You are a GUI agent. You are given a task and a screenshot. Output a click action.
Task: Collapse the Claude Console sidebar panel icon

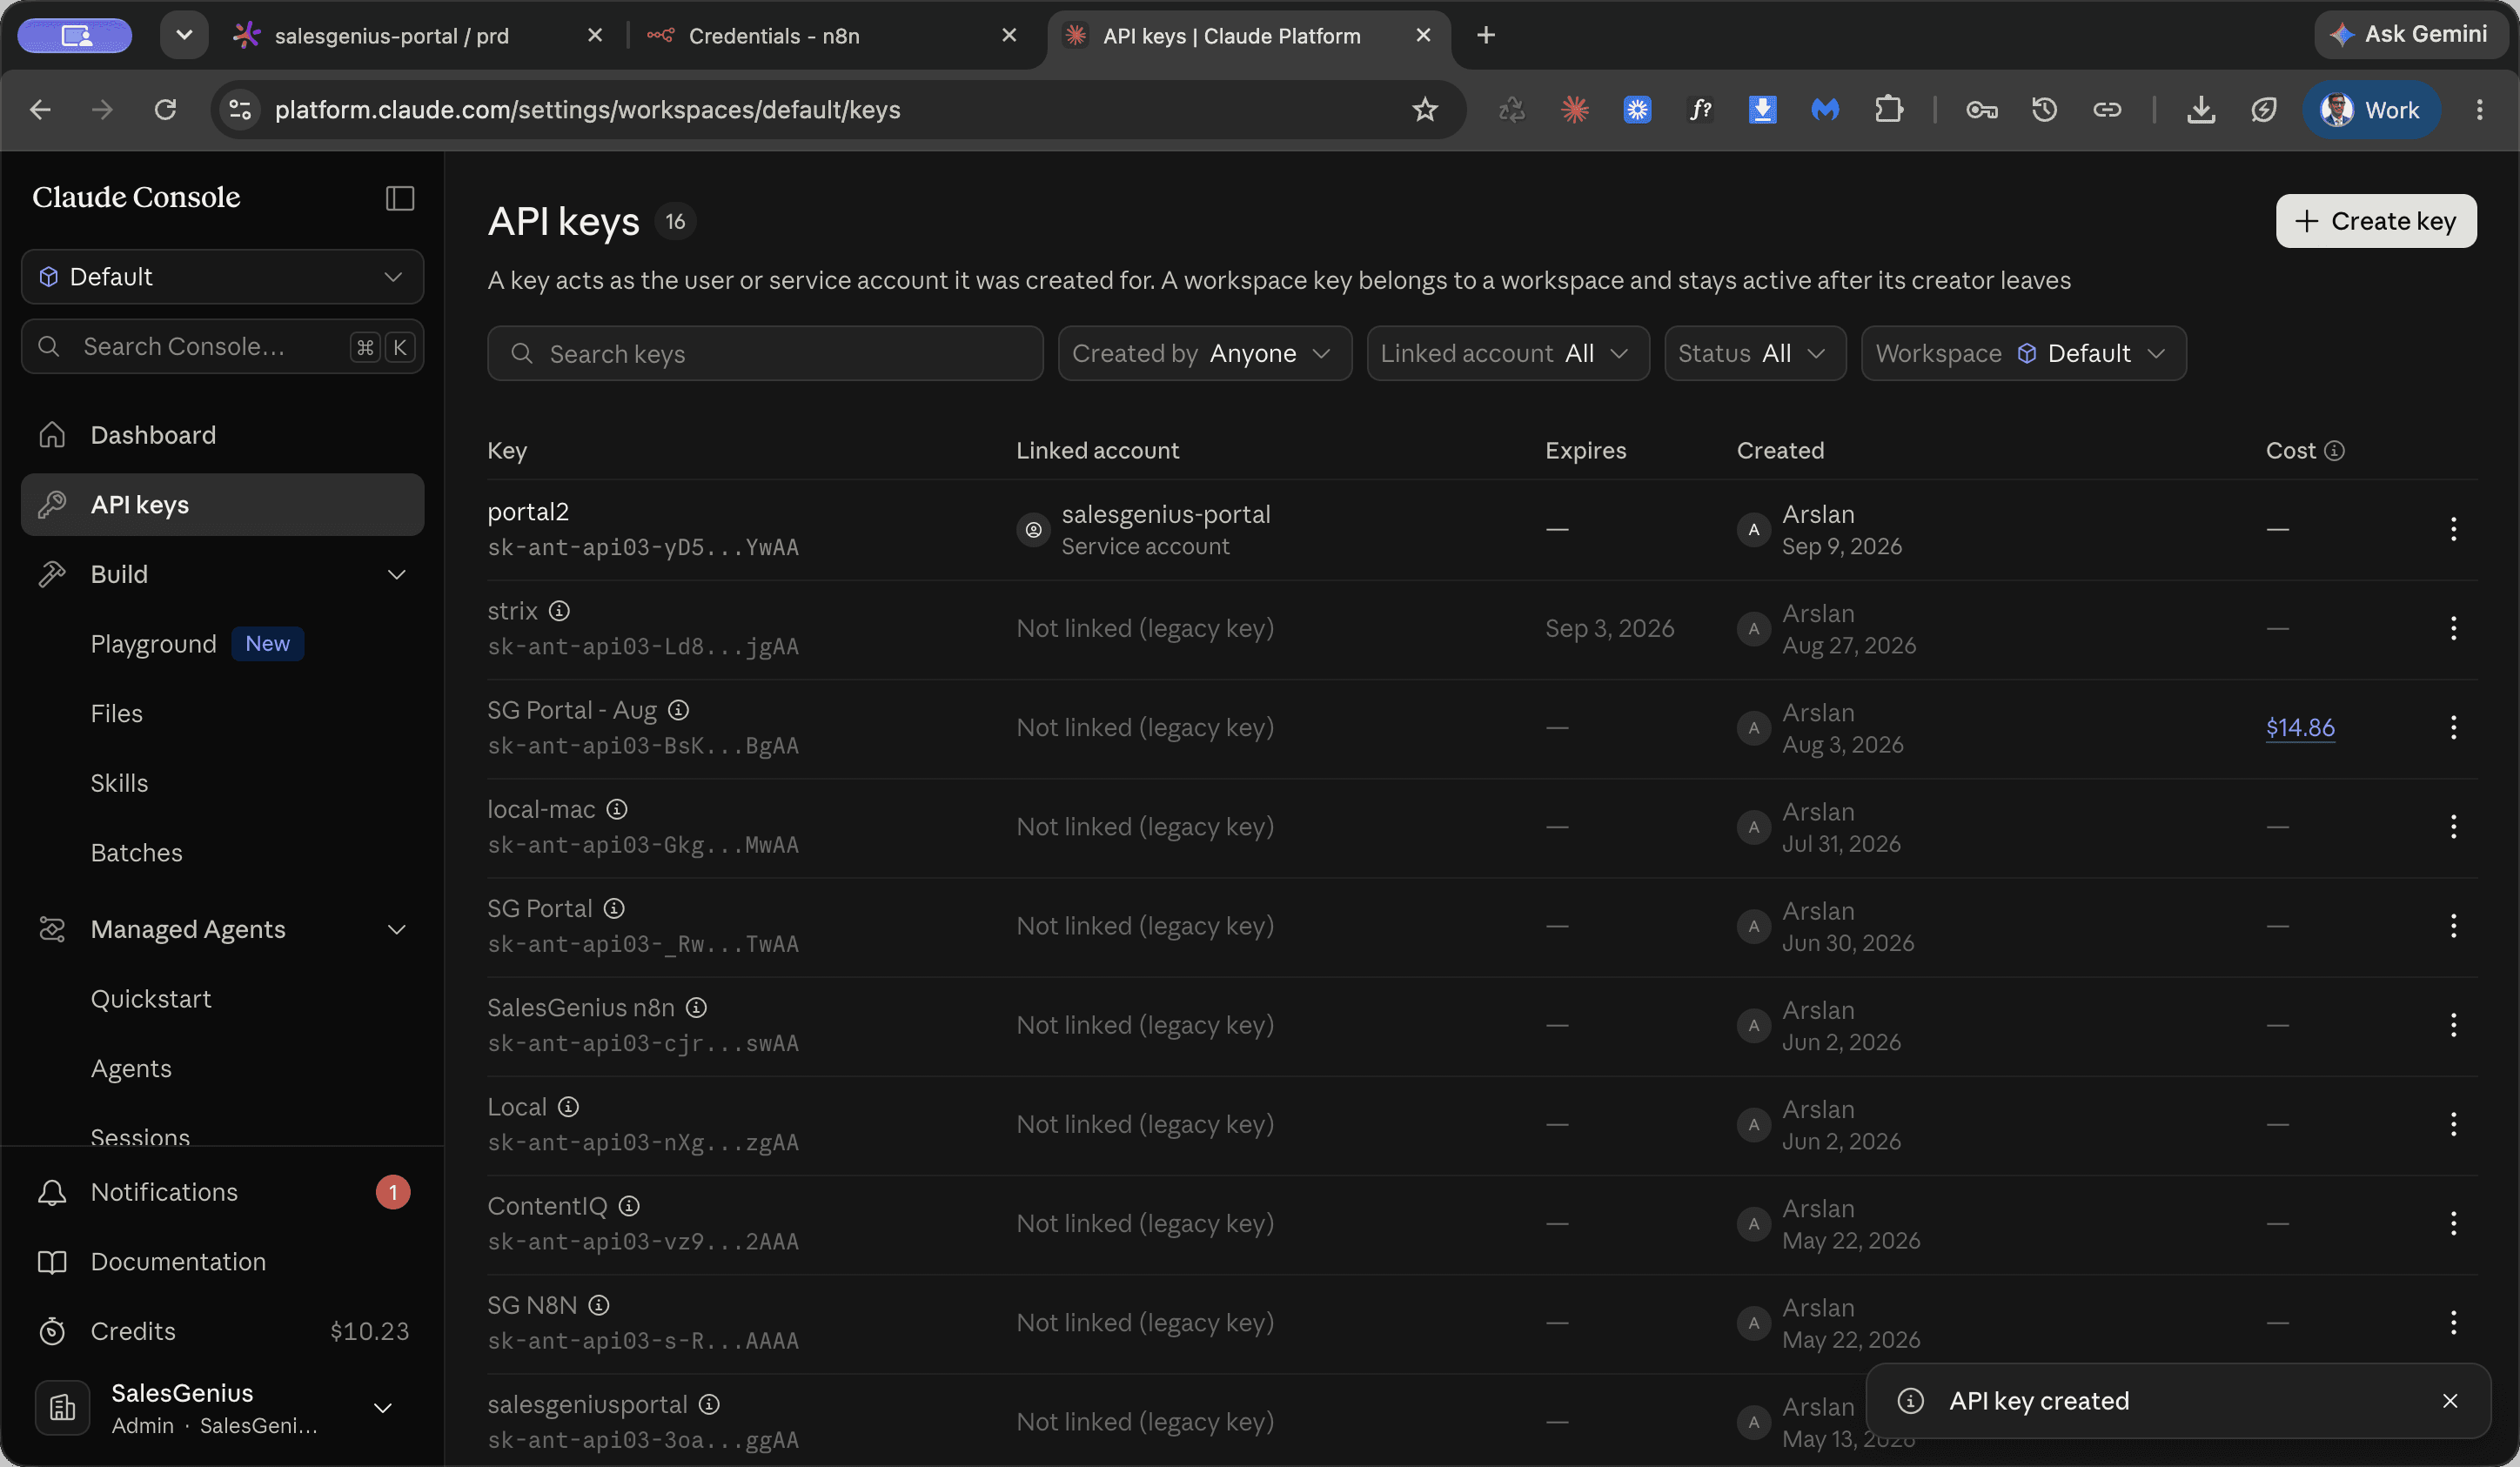click(400, 198)
